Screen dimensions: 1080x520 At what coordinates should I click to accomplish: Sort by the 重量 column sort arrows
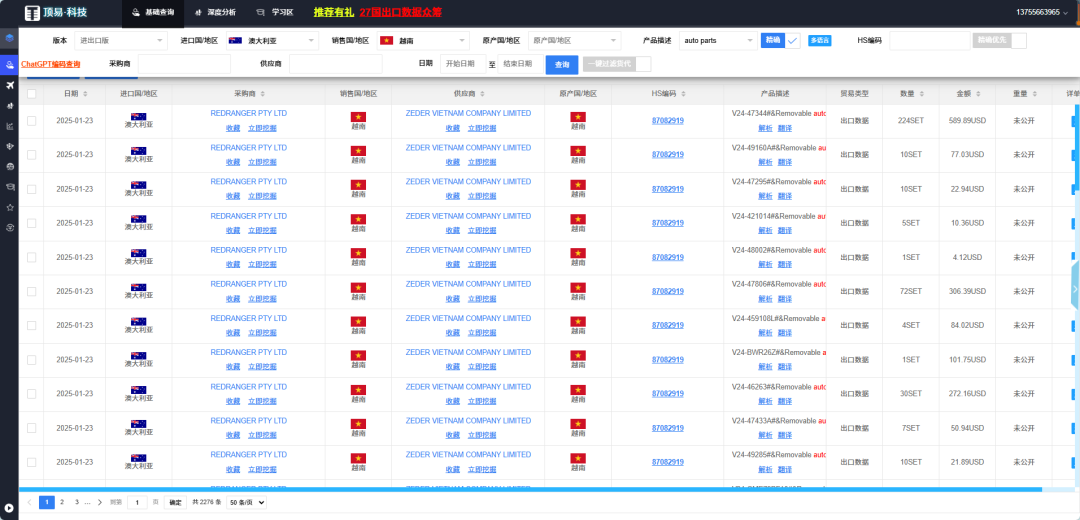1035,94
